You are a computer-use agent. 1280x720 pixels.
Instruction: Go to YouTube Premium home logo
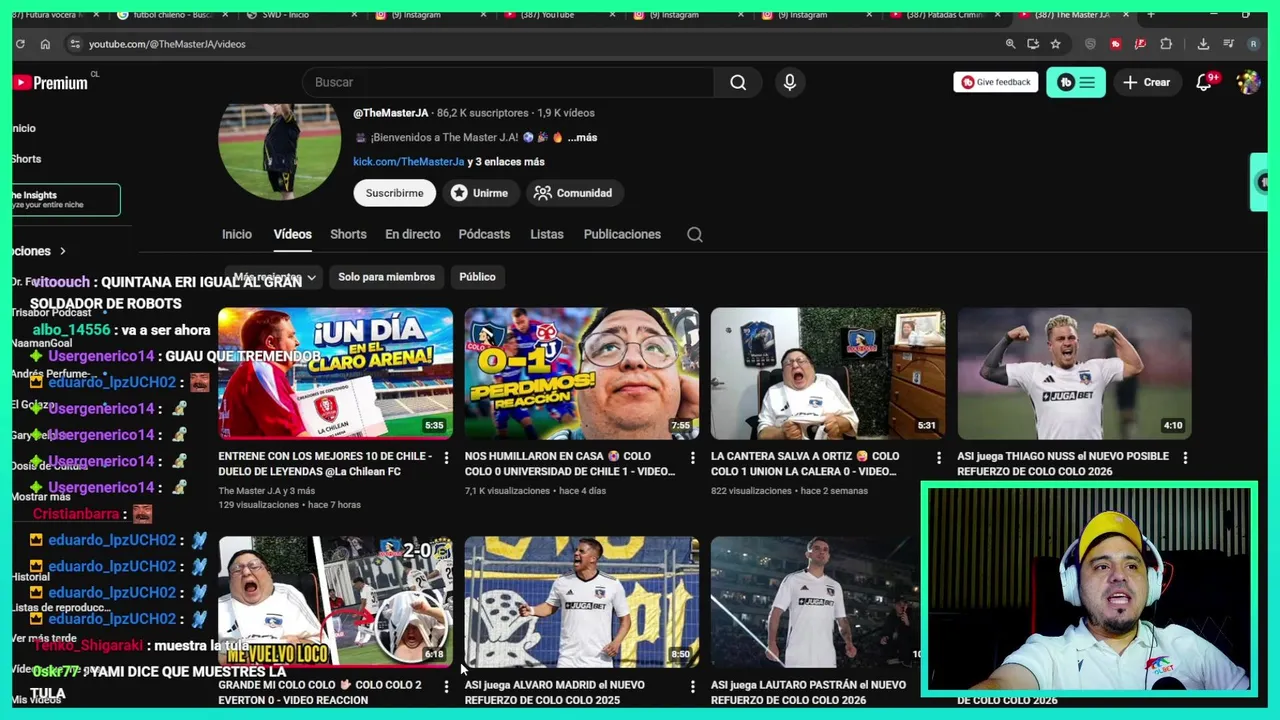[52, 82]
